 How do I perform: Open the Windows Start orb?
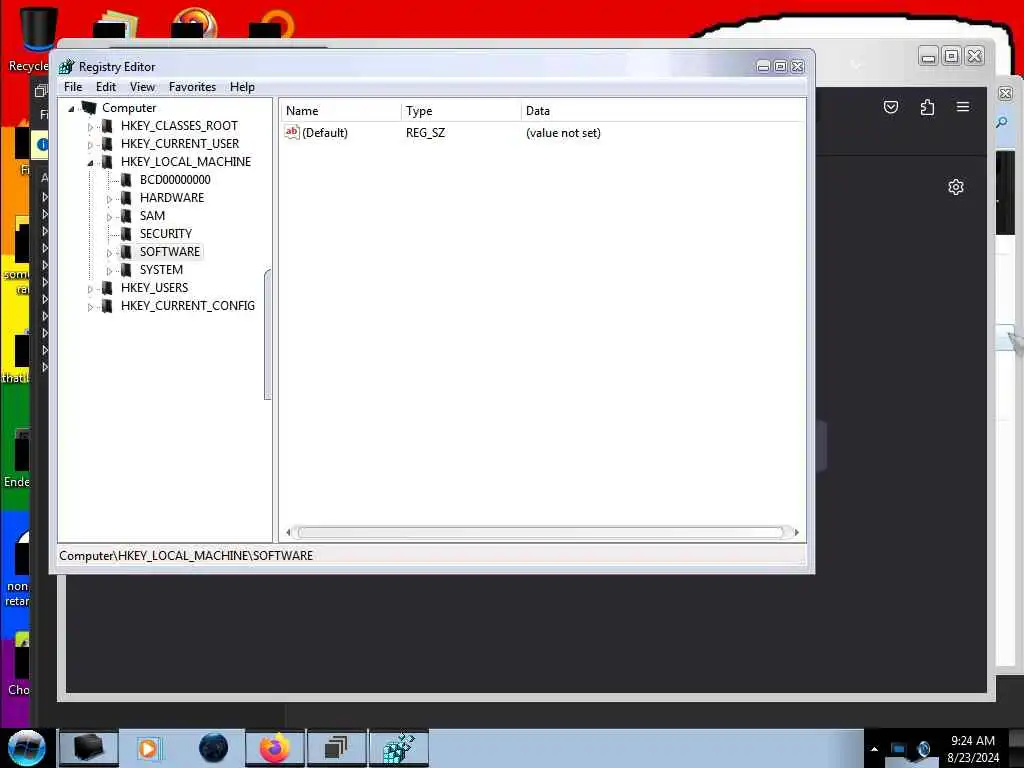27,748
